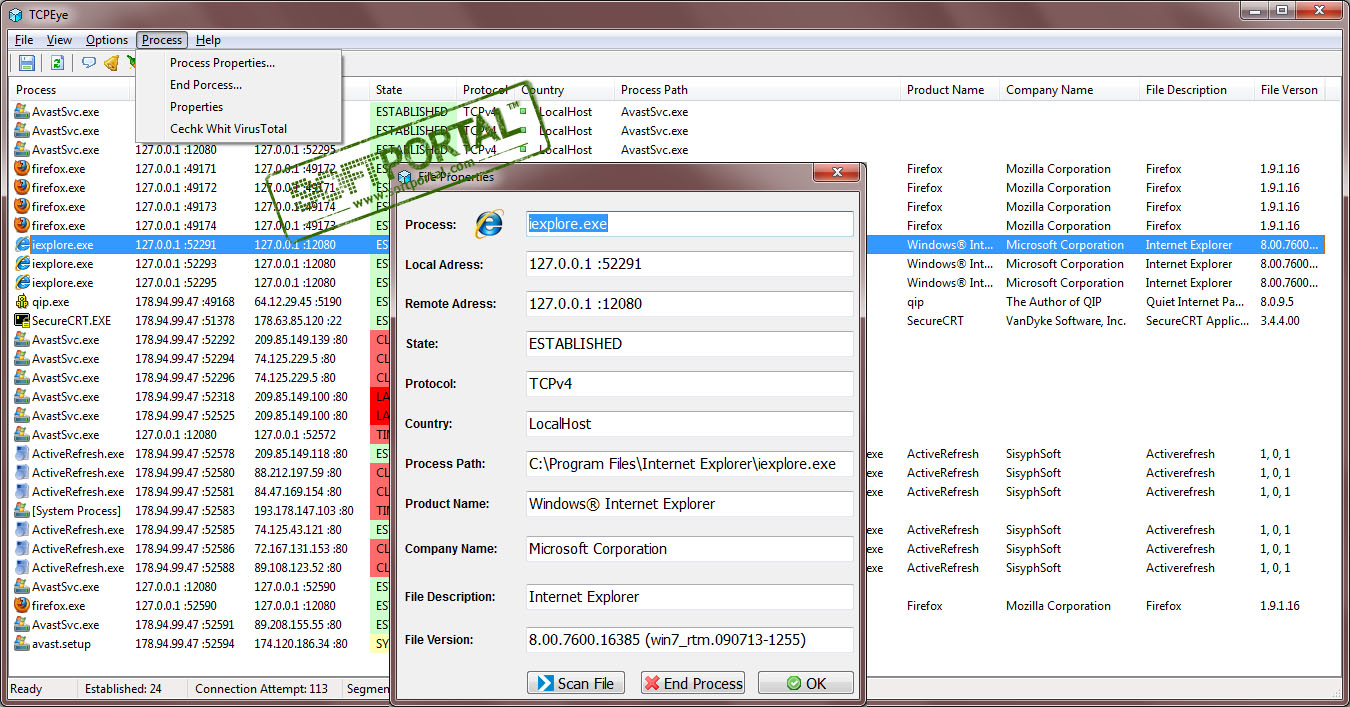Viewport: 1350px width, 707px height.
Task: Click the Local Adress field
Action: [x=690, y=264]
